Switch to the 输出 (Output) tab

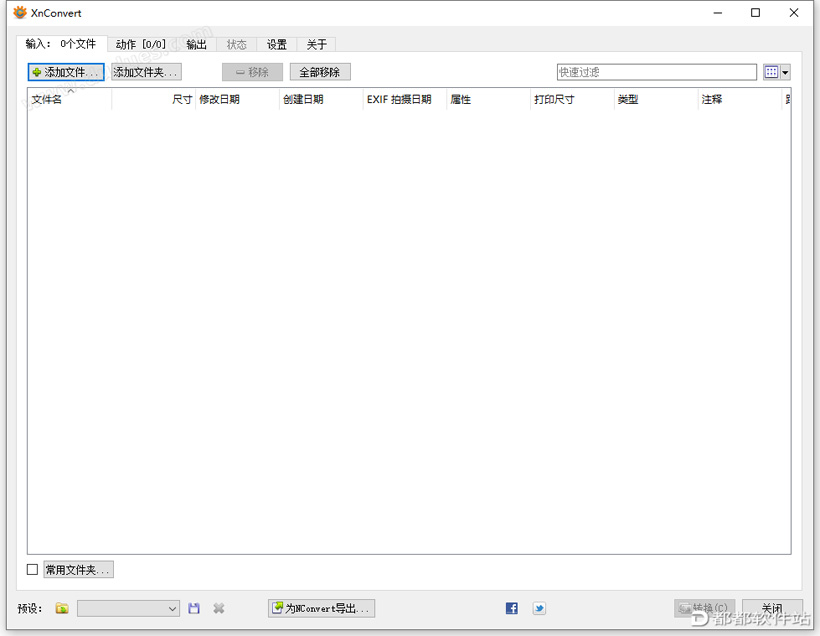pos(197,44)
